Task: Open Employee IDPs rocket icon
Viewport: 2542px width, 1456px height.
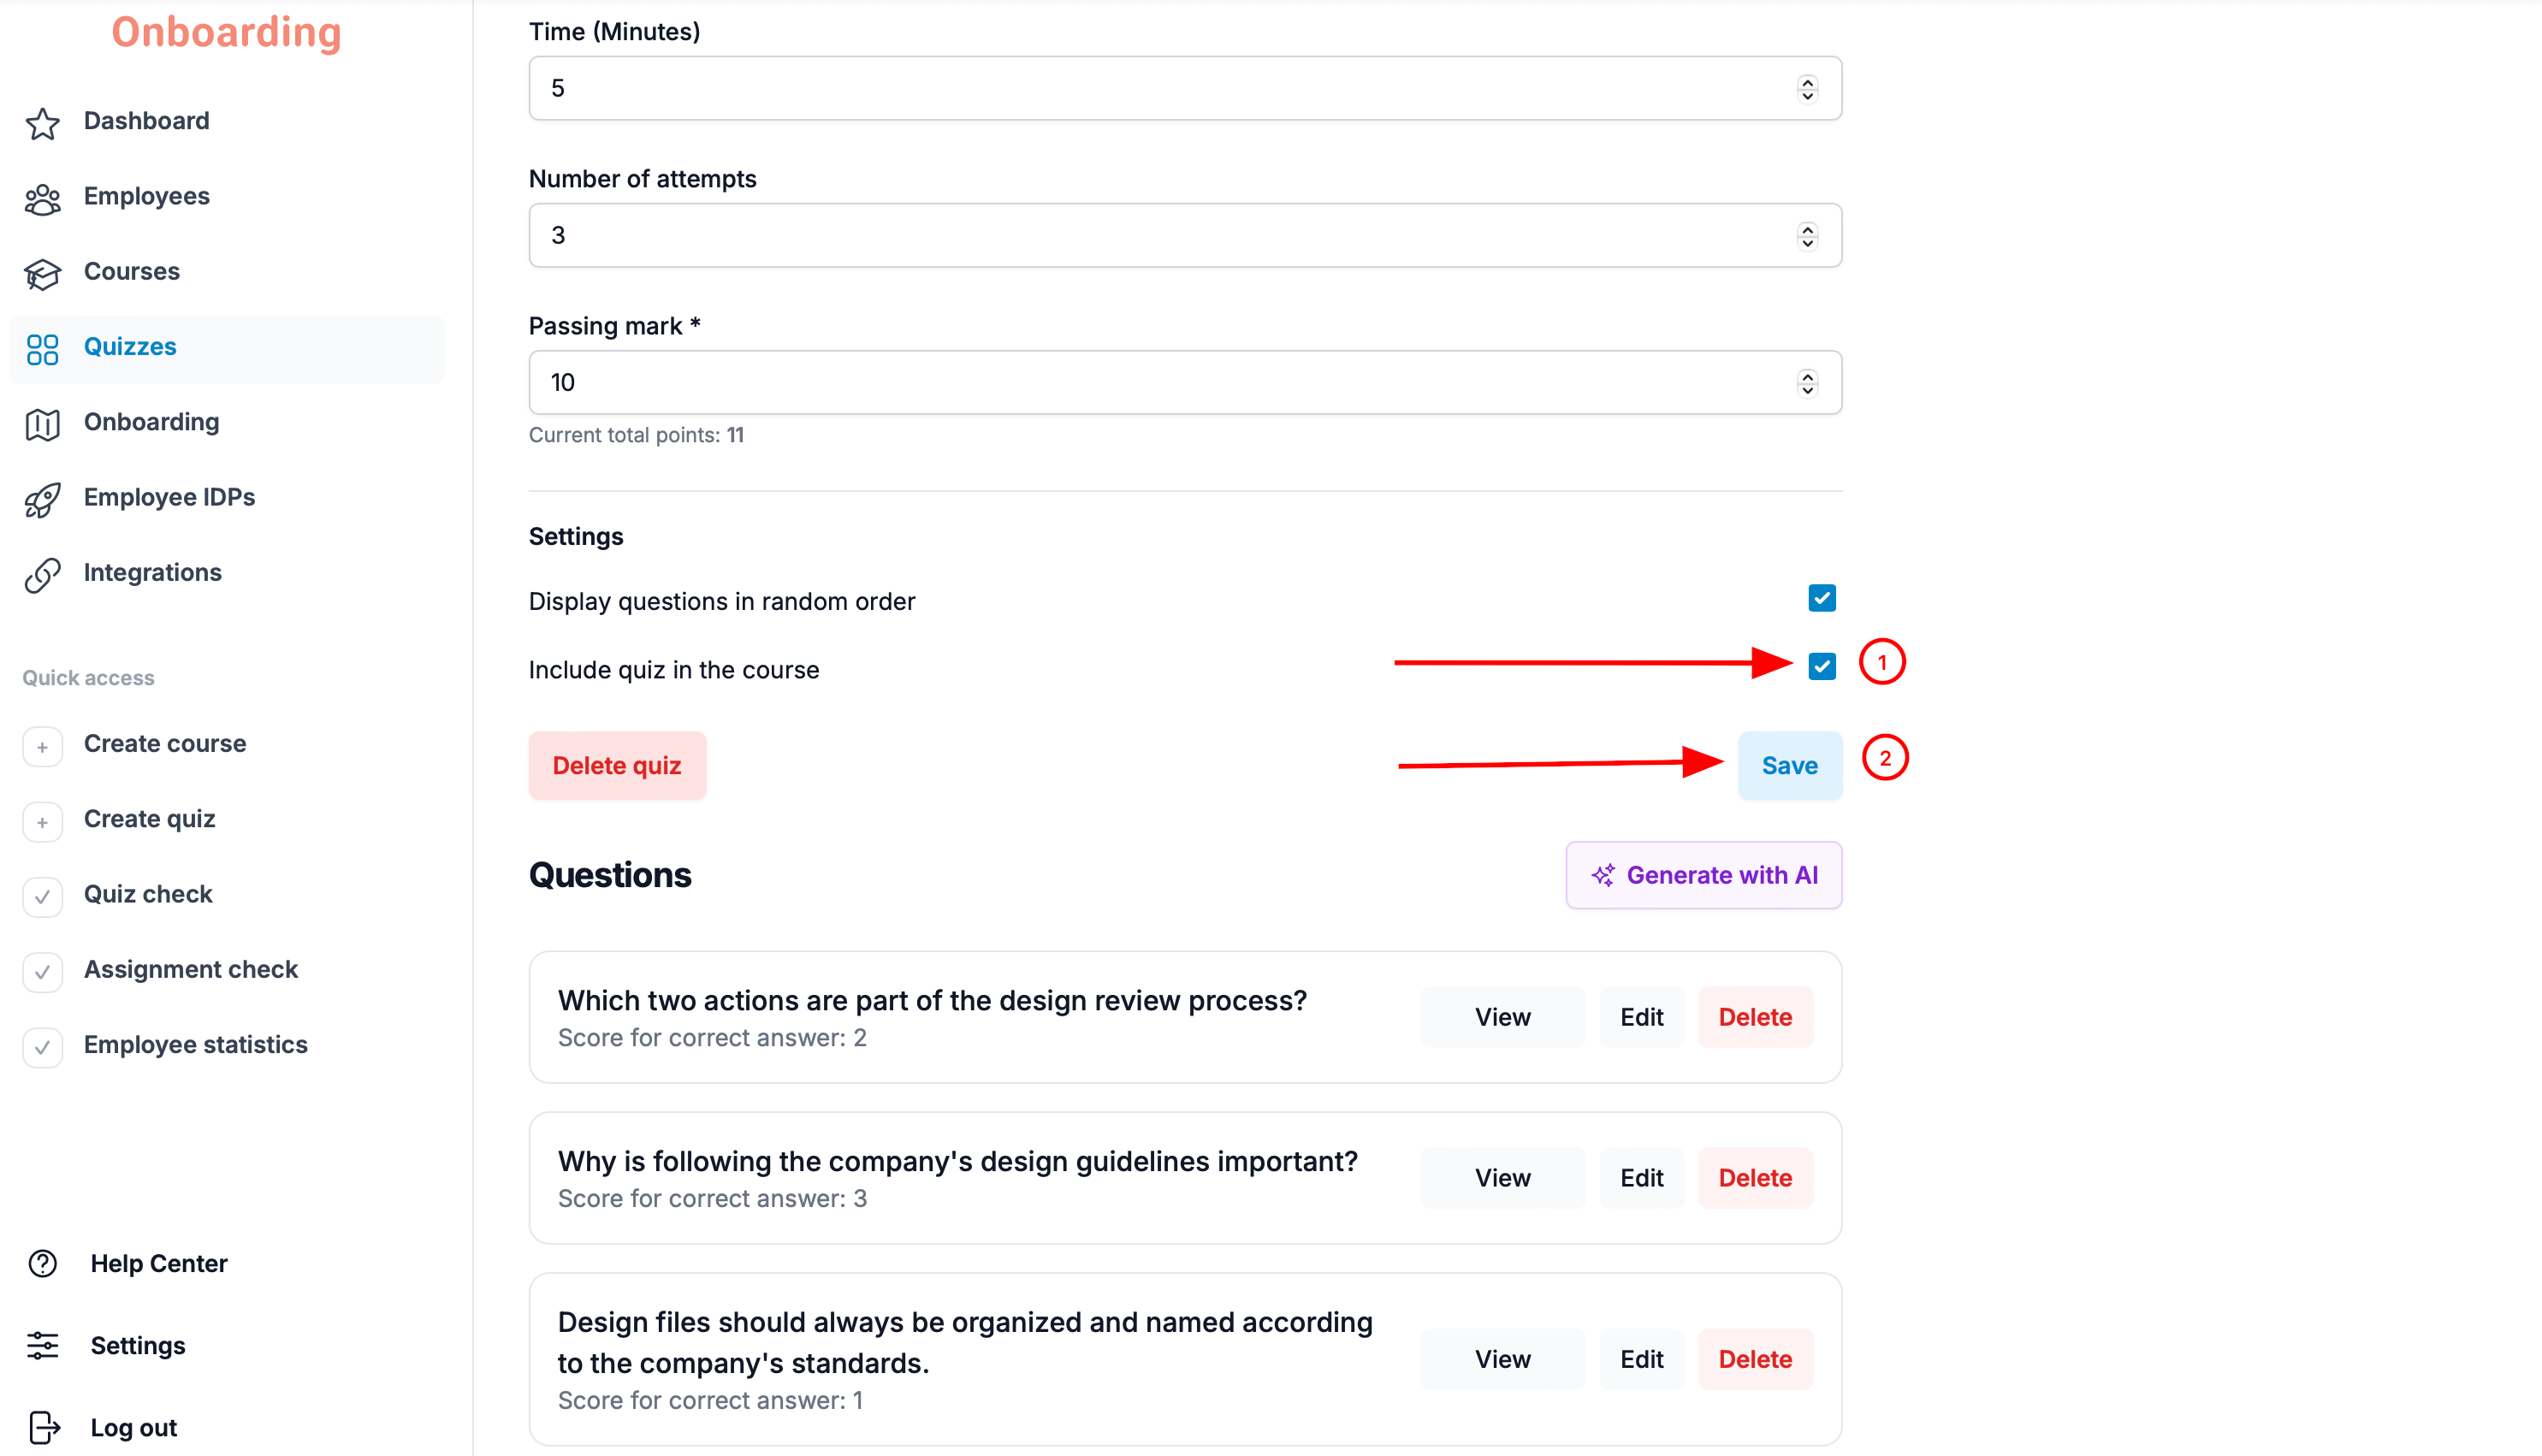Action: (x=43, y=498)
